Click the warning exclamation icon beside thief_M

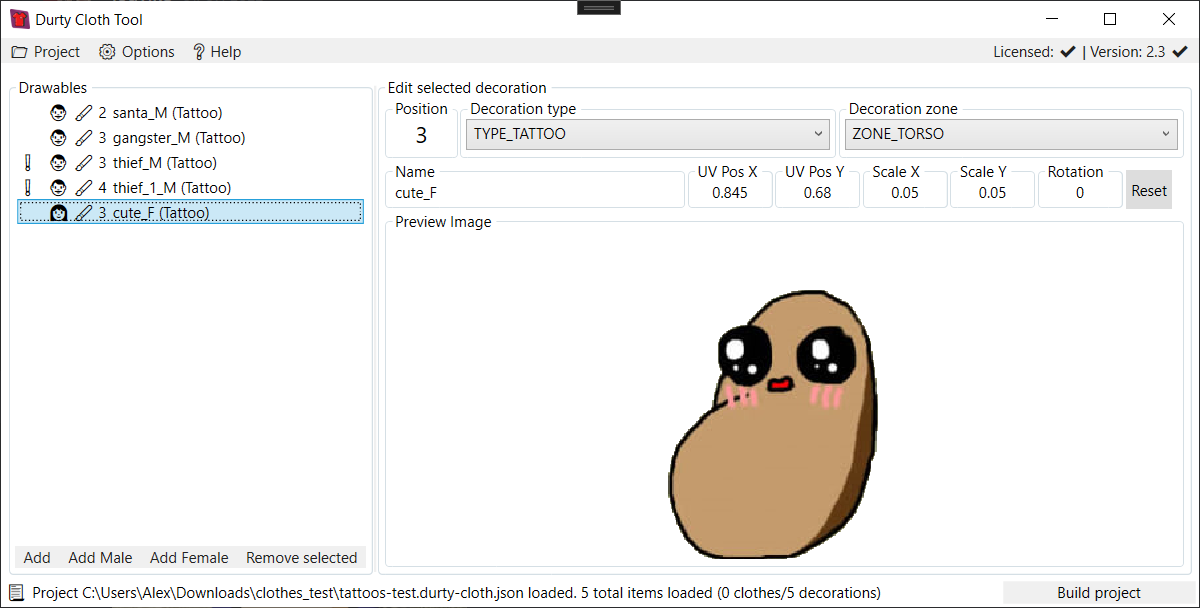tap(28, 163)
